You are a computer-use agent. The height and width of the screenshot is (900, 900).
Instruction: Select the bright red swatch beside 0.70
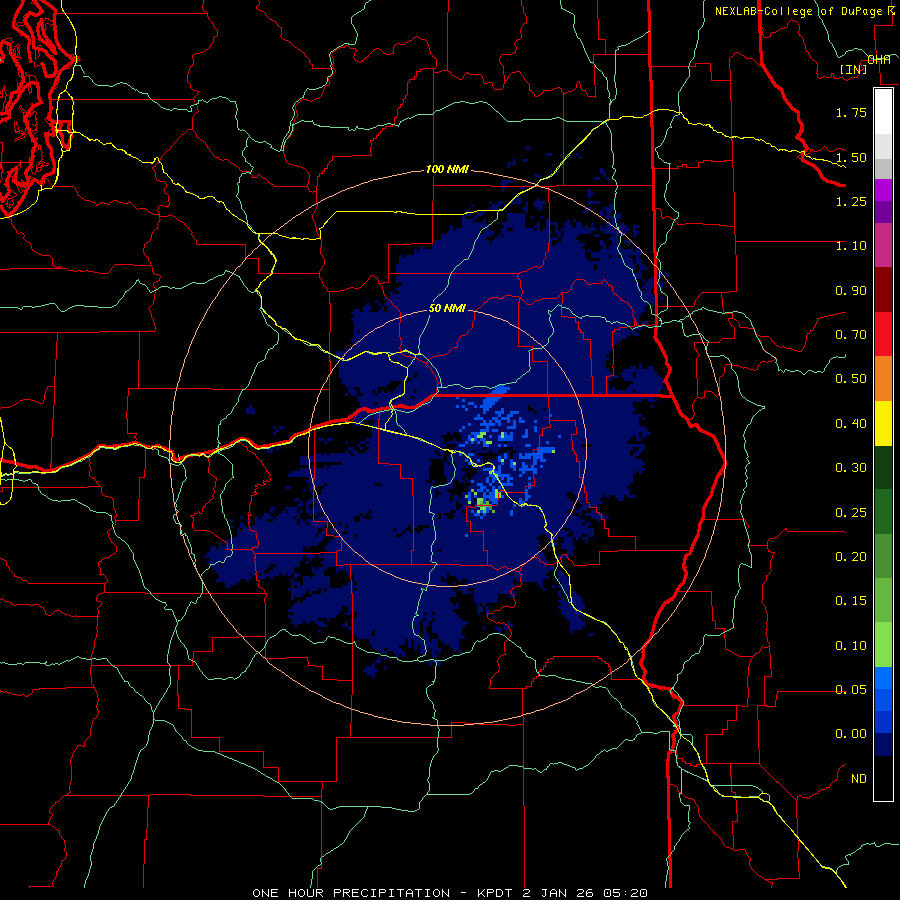coord(883,334)
